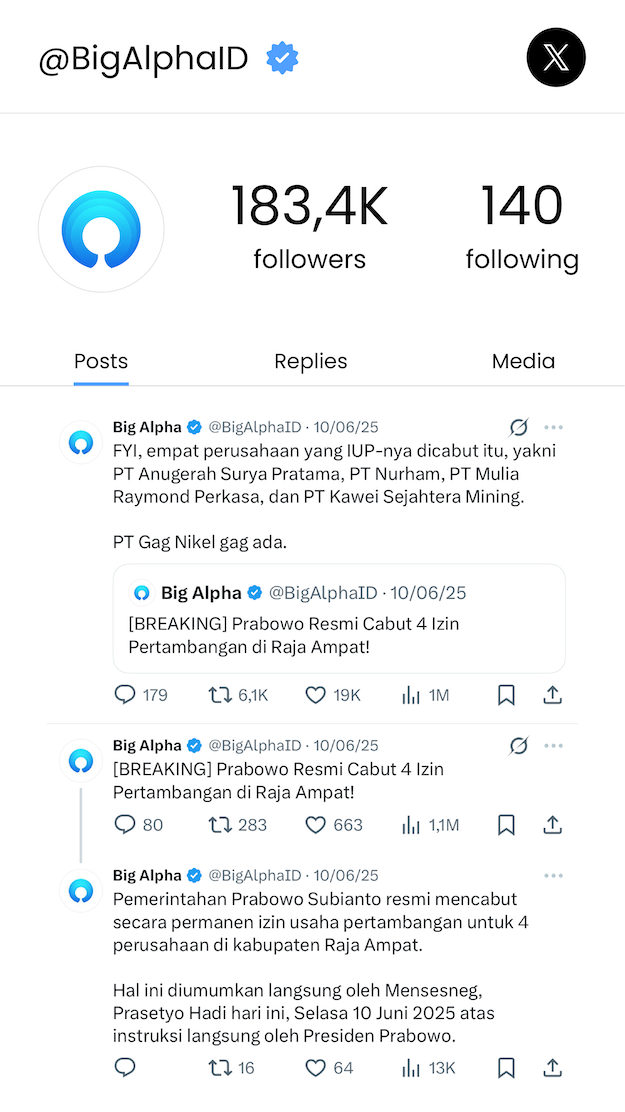The width and height of the screenshot is (625, 1112).
Task: Bookmark the BREAKING Prabowo post
Action: click(x=506, y=825)
